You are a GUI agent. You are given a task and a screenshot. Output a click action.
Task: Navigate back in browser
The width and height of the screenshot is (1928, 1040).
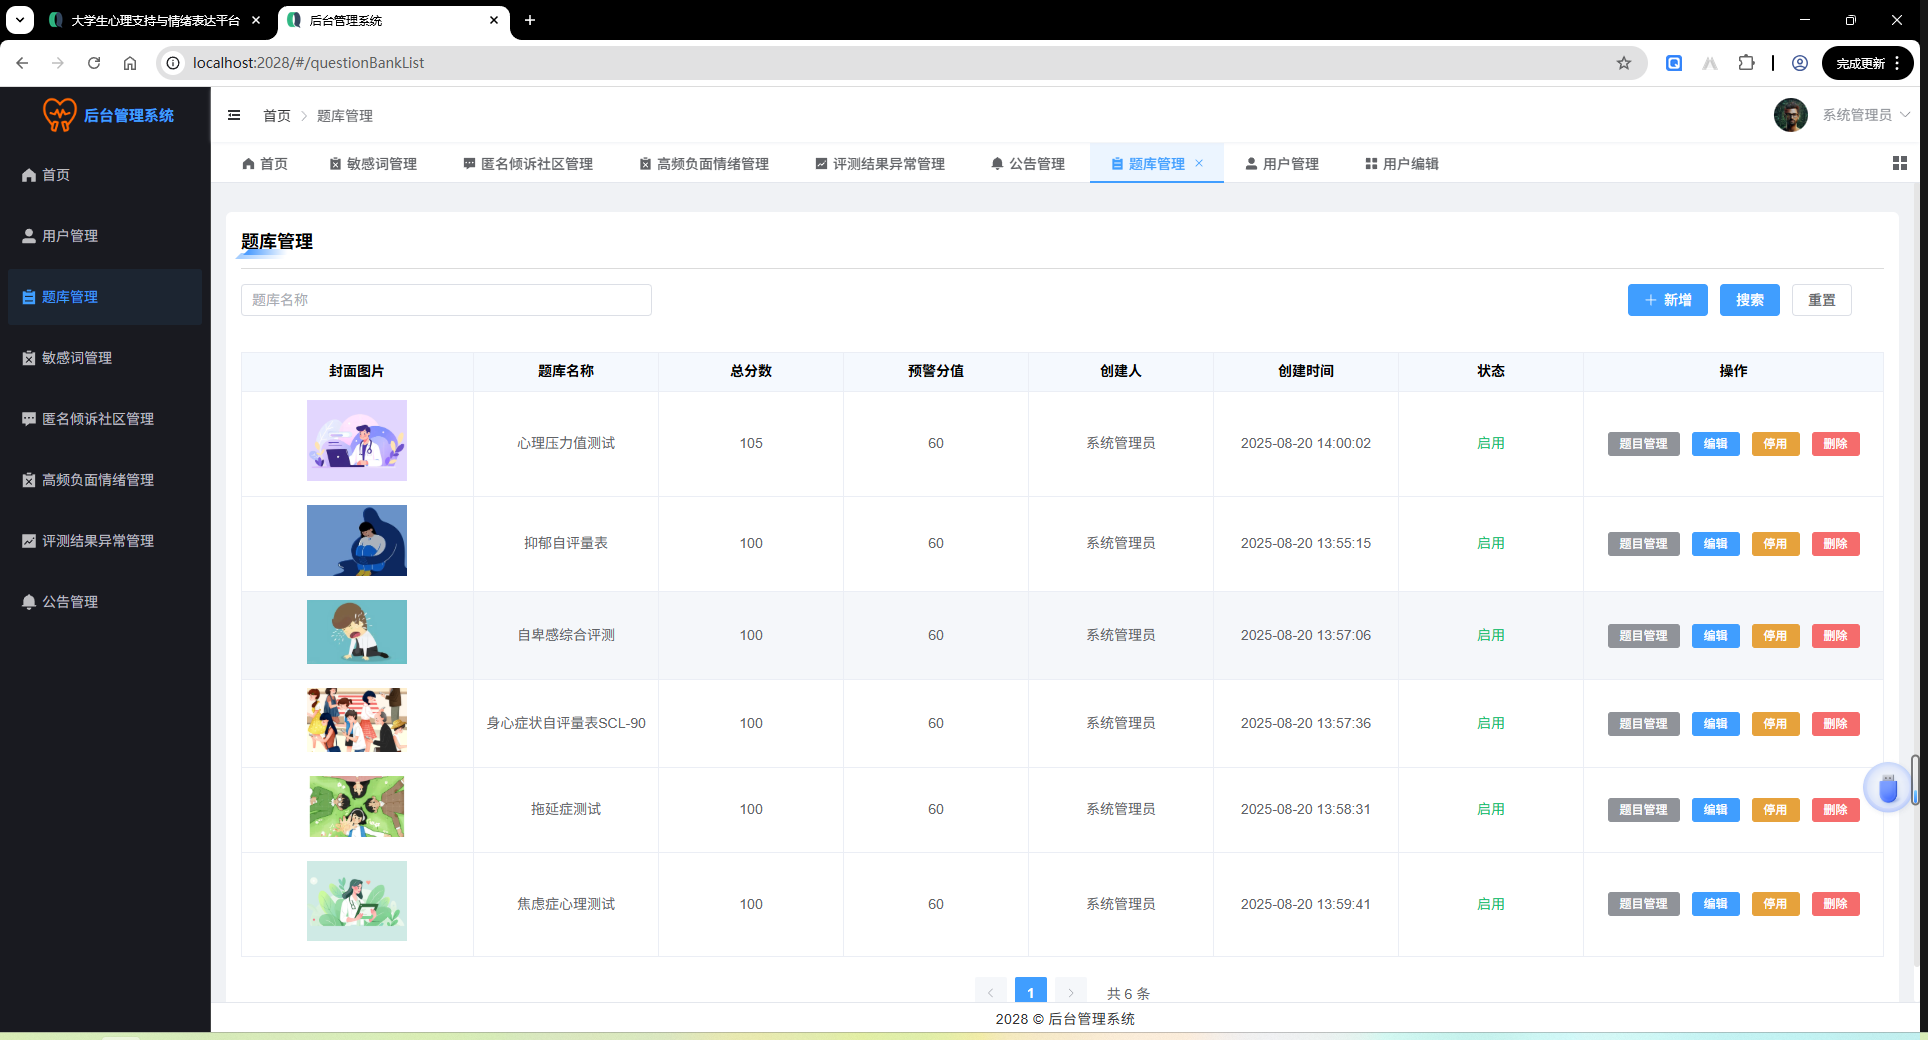(x=22, y=63)
